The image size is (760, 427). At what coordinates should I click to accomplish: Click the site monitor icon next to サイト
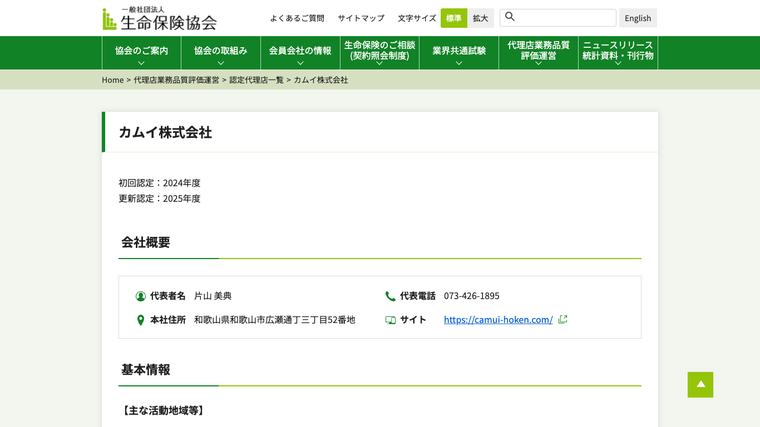[x=390, y=320]
